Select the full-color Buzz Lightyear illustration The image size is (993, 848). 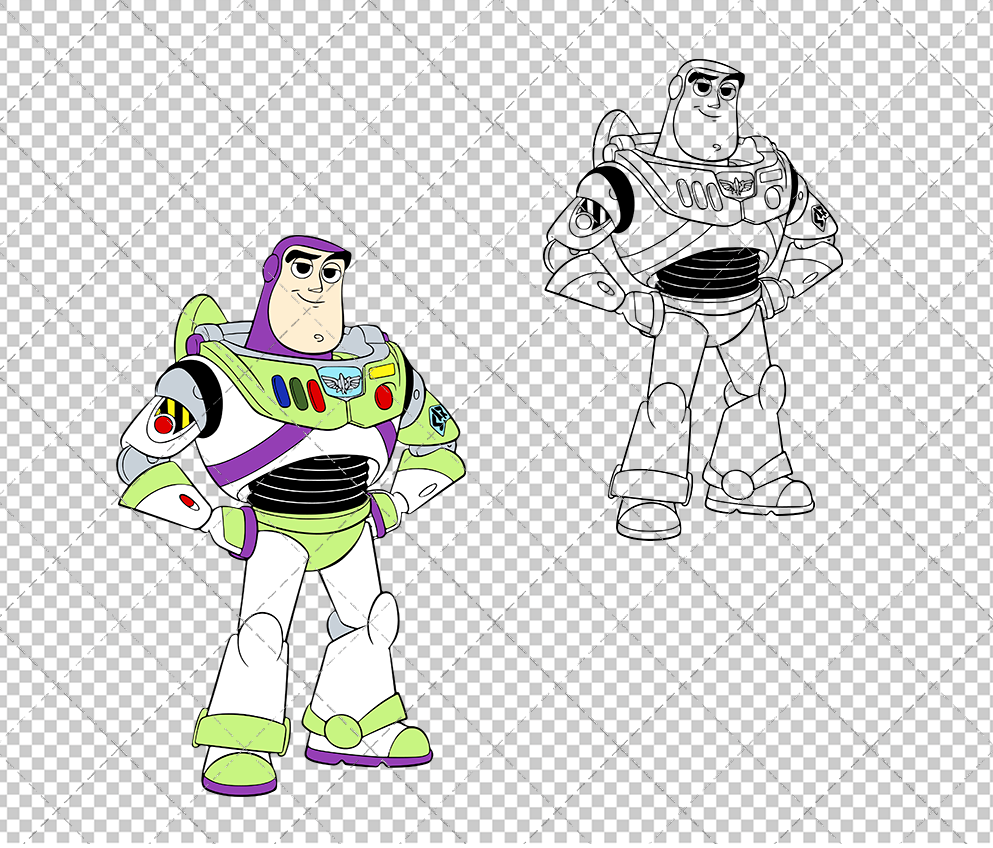[292, 516]
